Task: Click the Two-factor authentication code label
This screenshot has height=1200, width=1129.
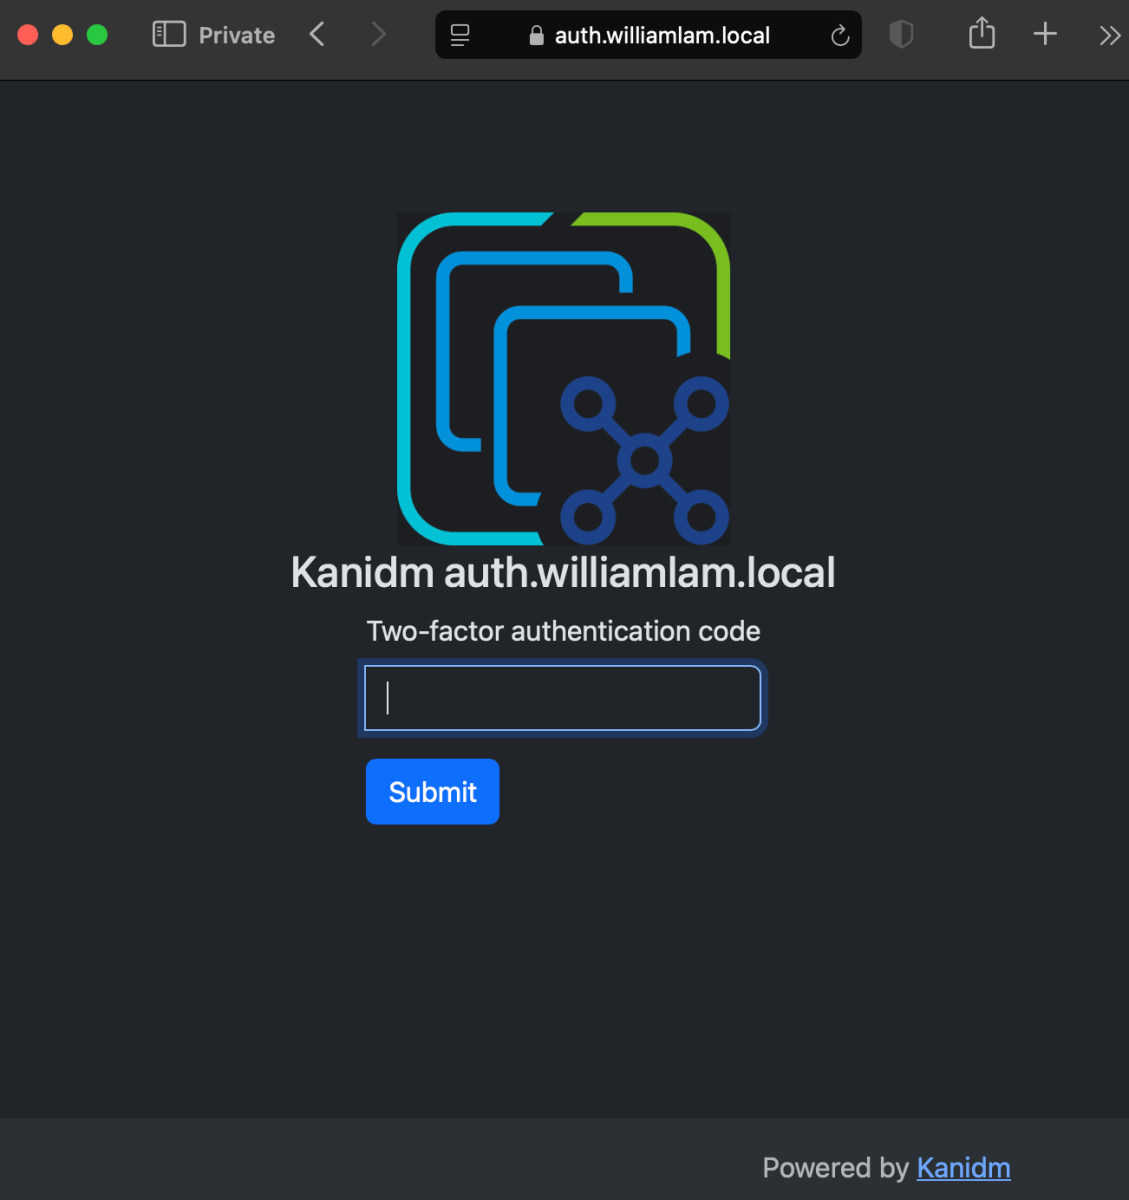Action: click(563, 631)
